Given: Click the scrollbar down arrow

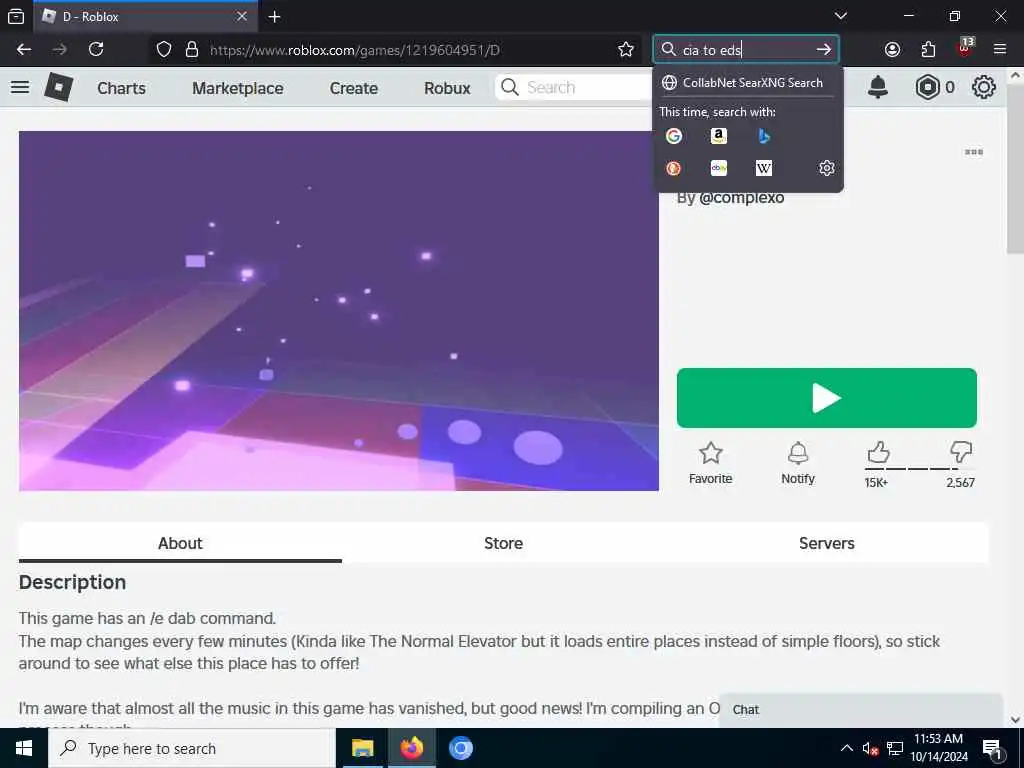Looking at the screenshot, I should pyautogui.click(x=1015, y=720).
